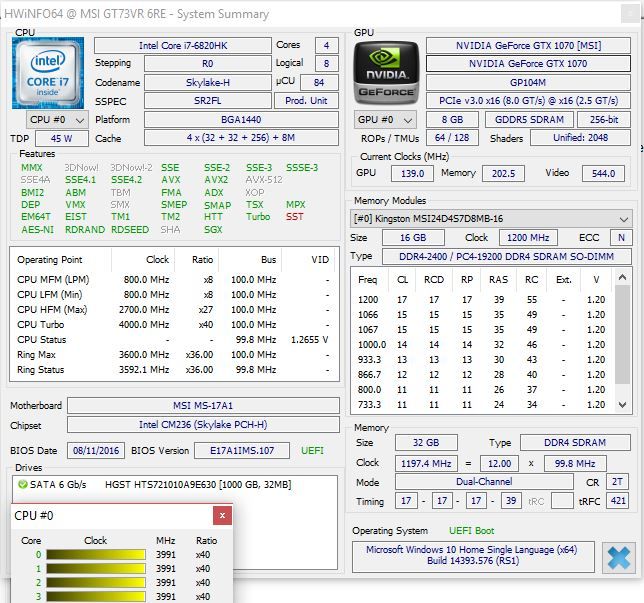Click the video clock 544.0 value
This screenshot has height=603, width=644.
click(x=603, y=173)
